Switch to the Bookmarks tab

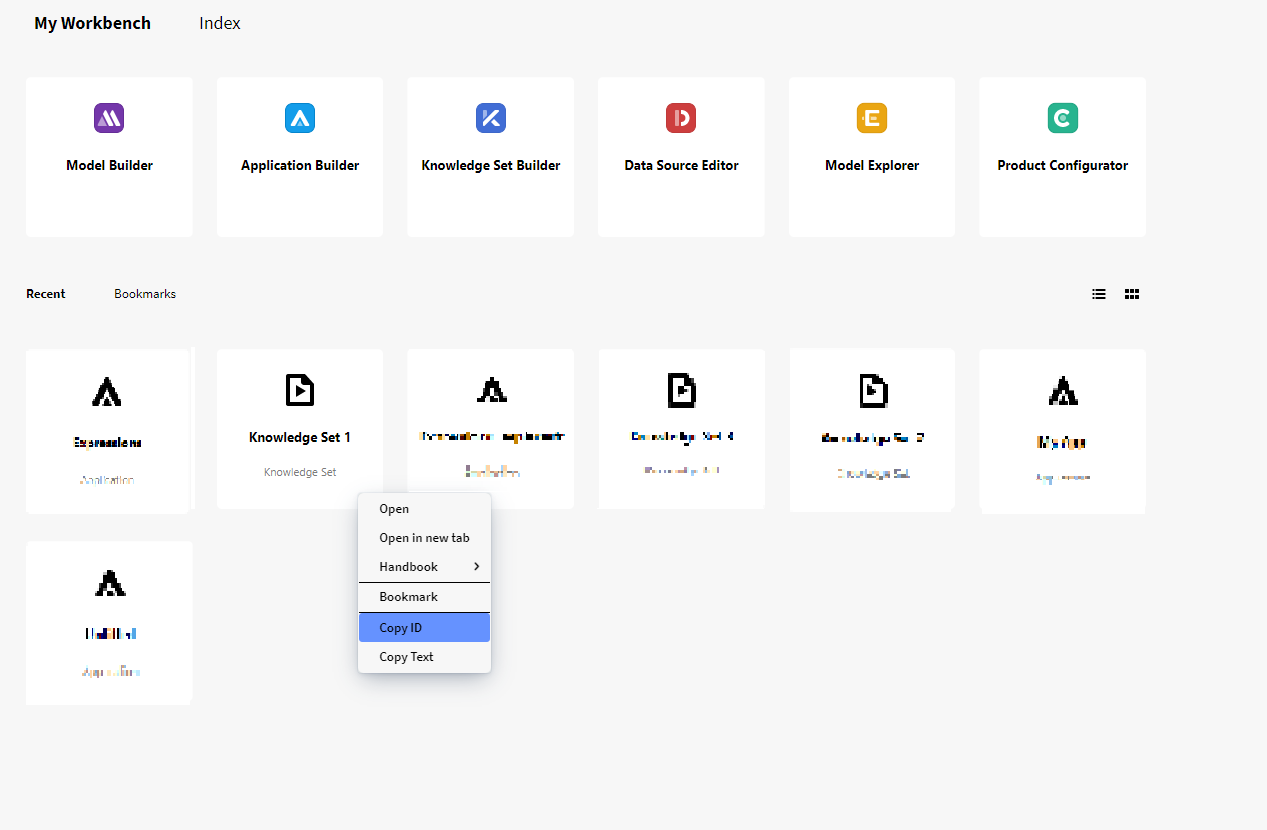pyautogui.click(x=145, y=294)
